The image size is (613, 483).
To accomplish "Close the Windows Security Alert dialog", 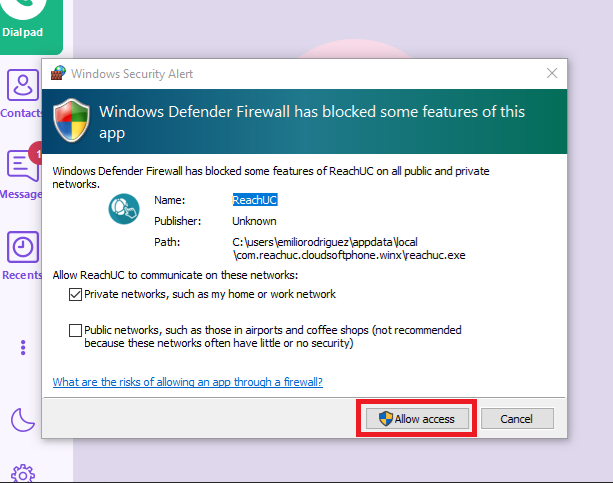I will coord(552,73).
